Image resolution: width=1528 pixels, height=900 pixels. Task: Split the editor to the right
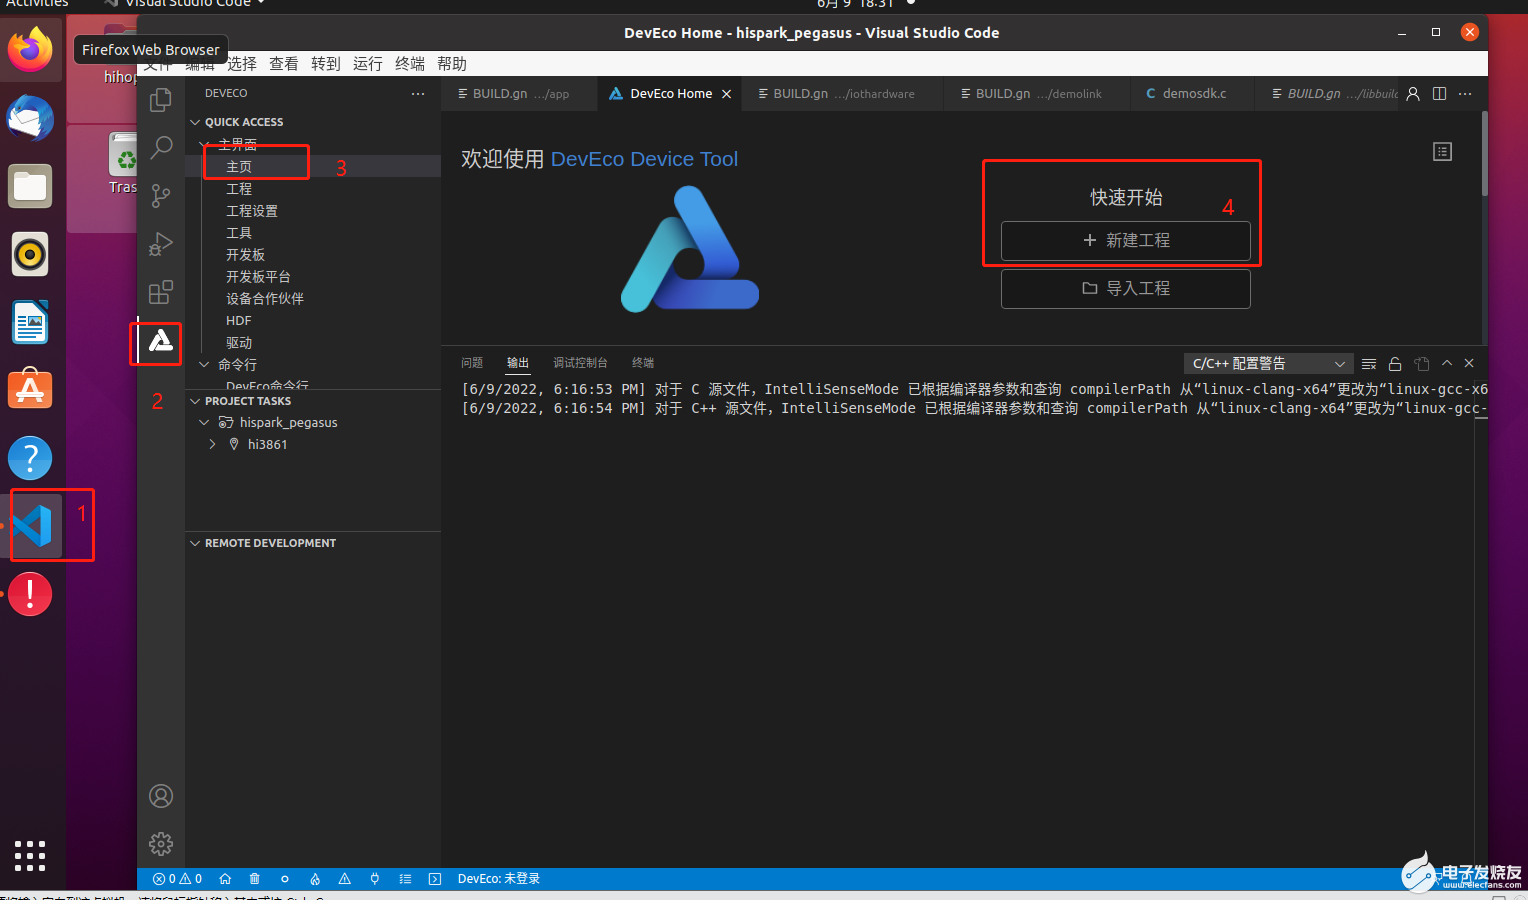pos(1439,93)
